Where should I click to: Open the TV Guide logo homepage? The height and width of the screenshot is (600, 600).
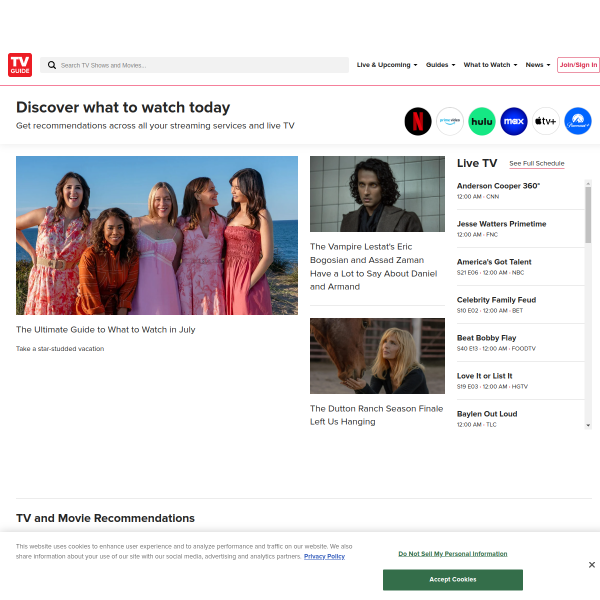point(20,65)
